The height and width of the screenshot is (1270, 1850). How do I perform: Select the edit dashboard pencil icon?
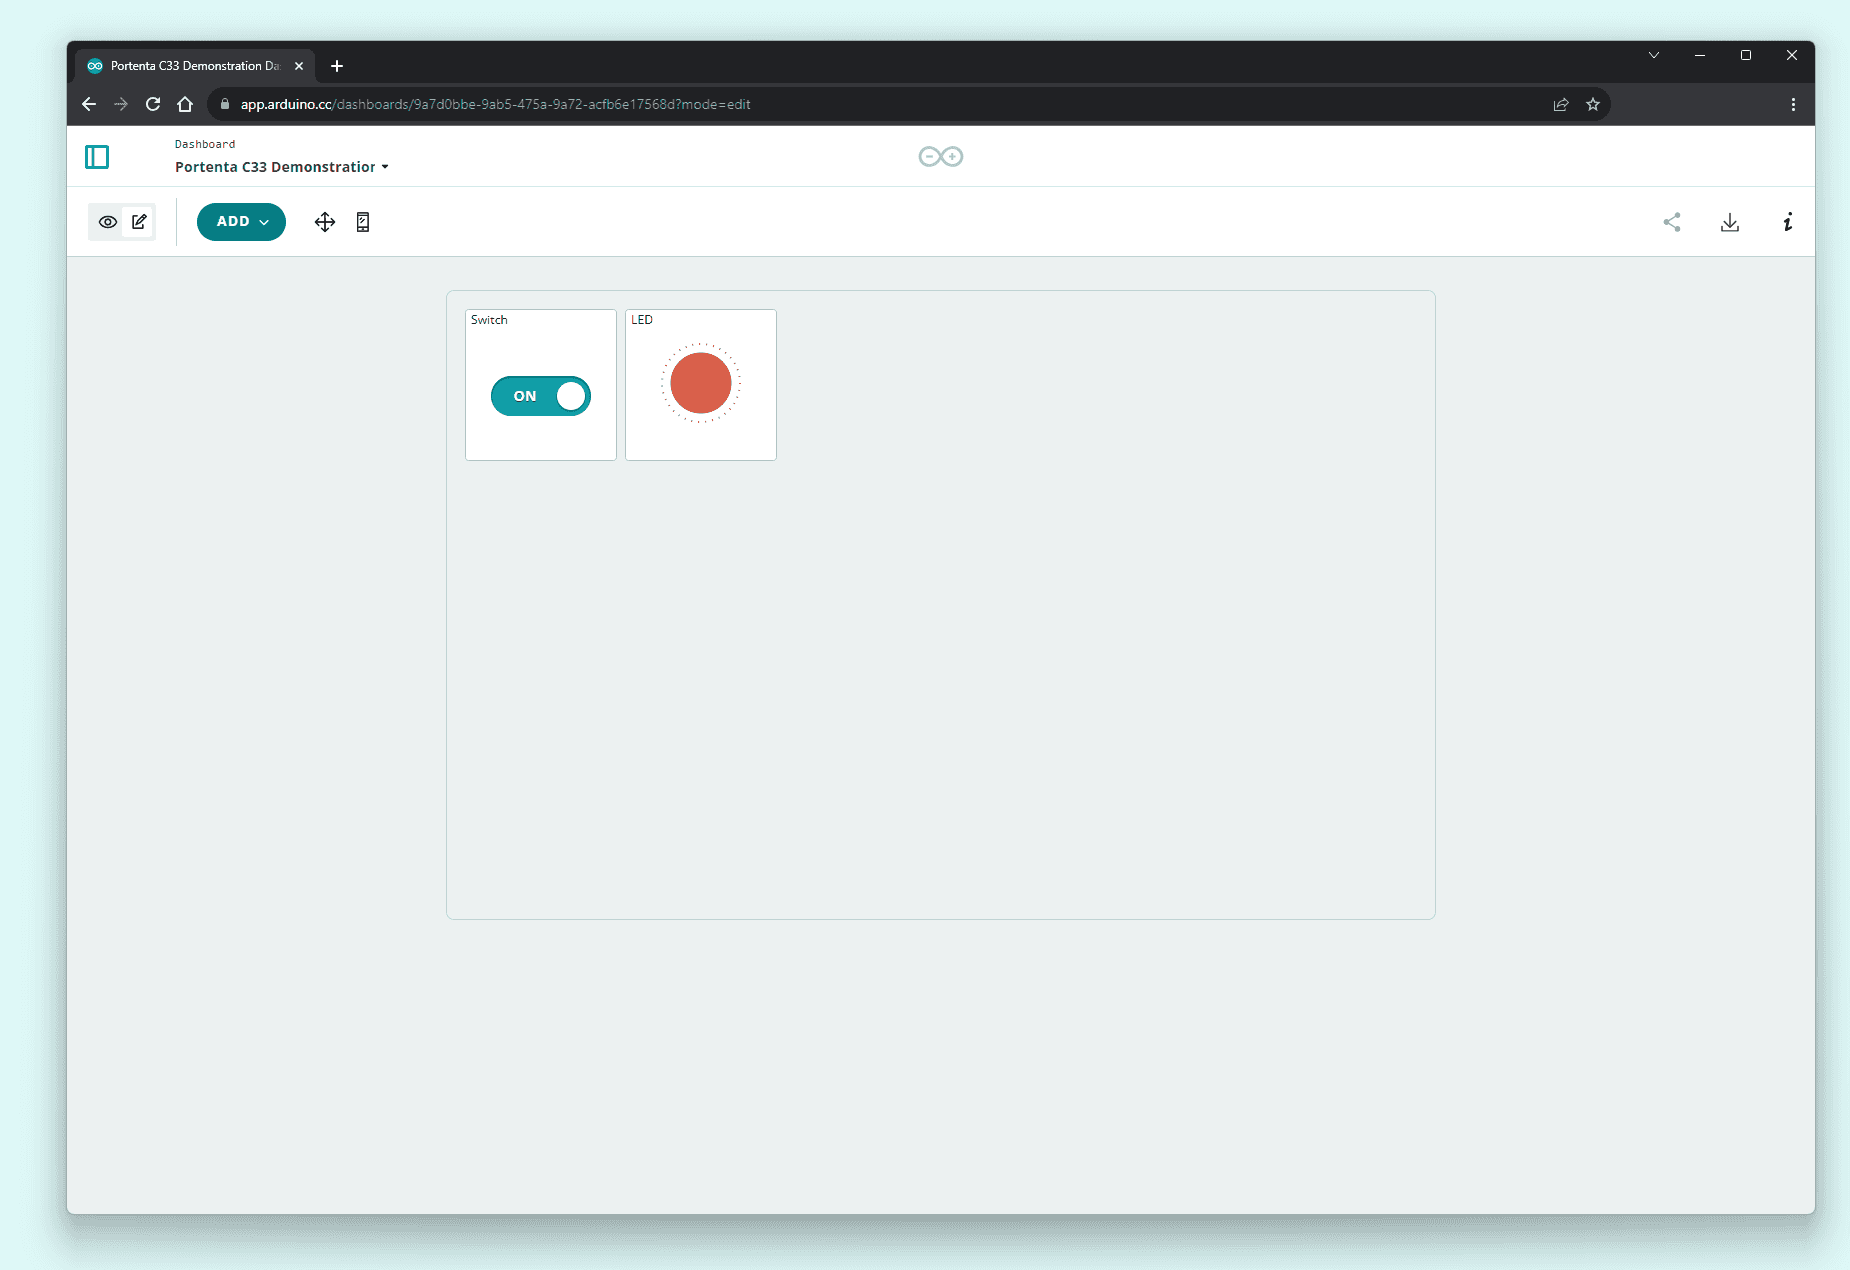click(x=139, y=222)
